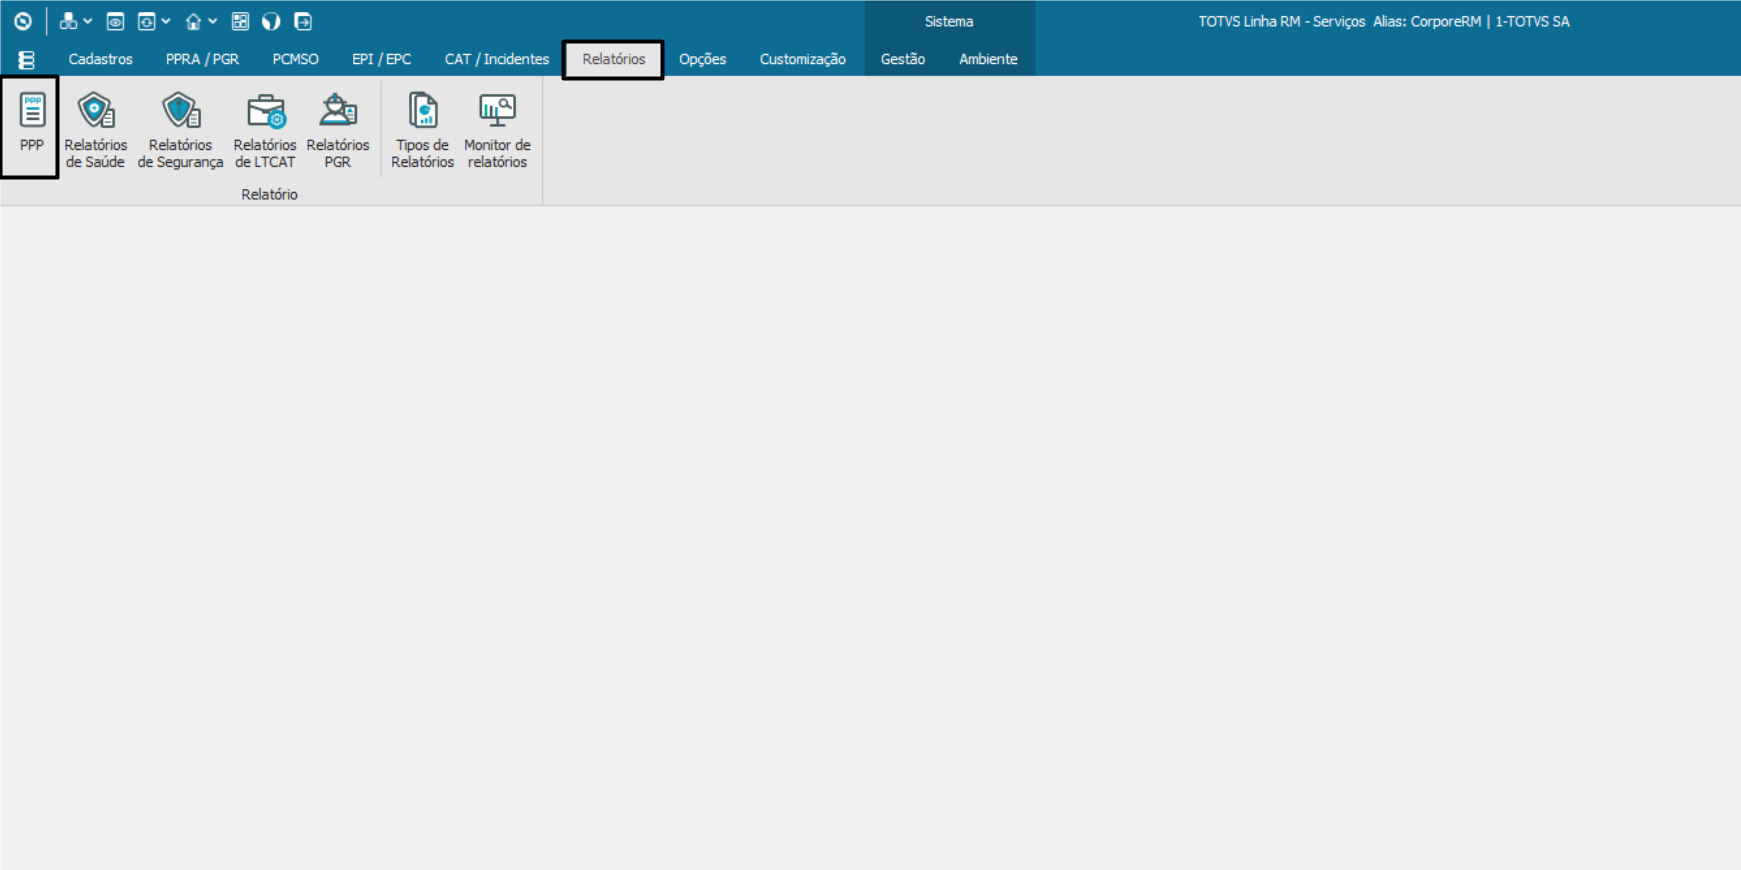The image size is (1741, 870).
Task: Switch to the Opções tab
Action: click(702, 59)
